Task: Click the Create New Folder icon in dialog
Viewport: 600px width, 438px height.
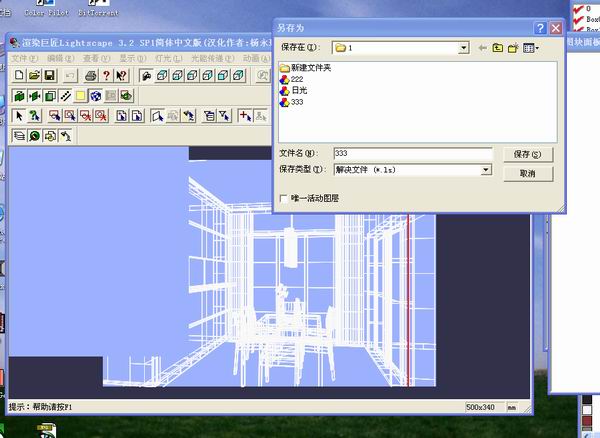Action: point(513,48)
